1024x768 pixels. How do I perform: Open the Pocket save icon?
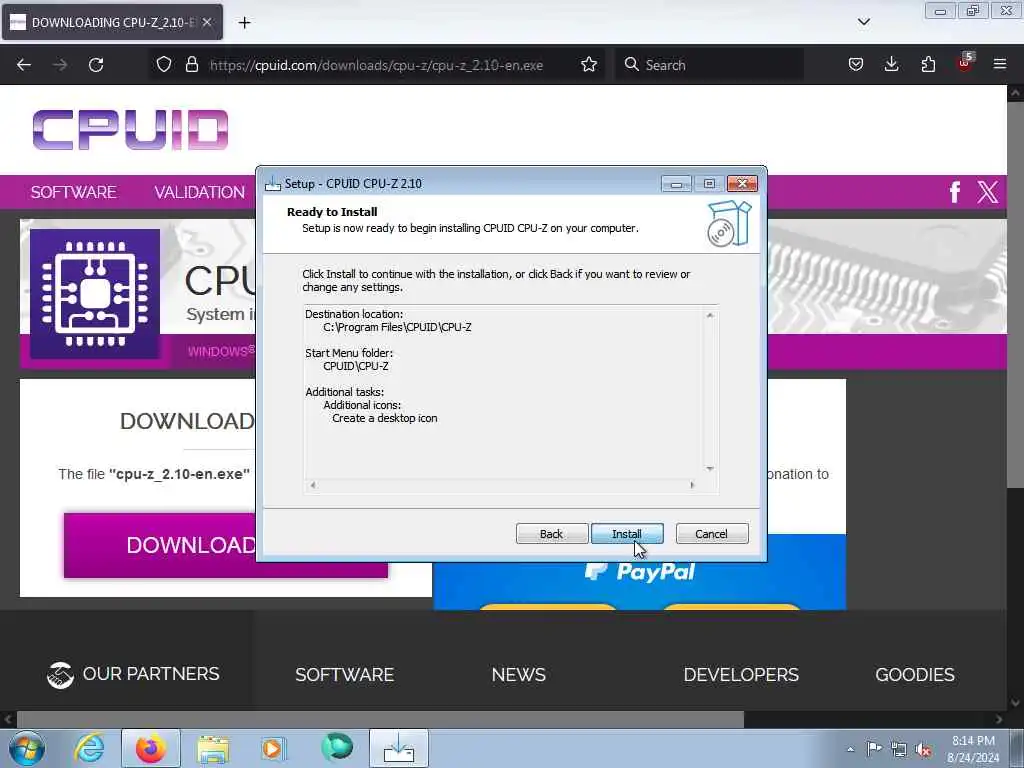tap(856, 65)
